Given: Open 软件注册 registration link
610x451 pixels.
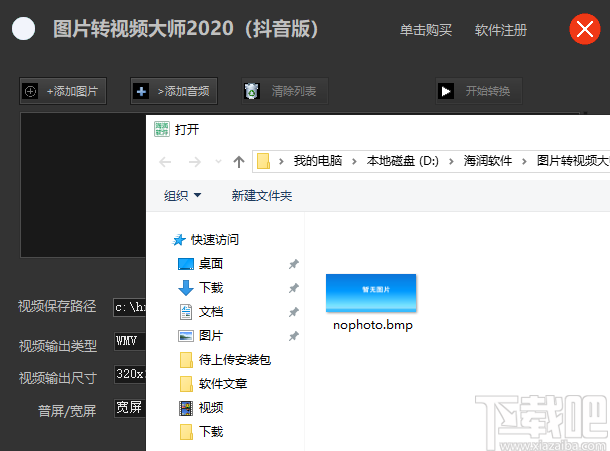Looking at the screenshot, I should pyautogui.click(x=501, y=30).
